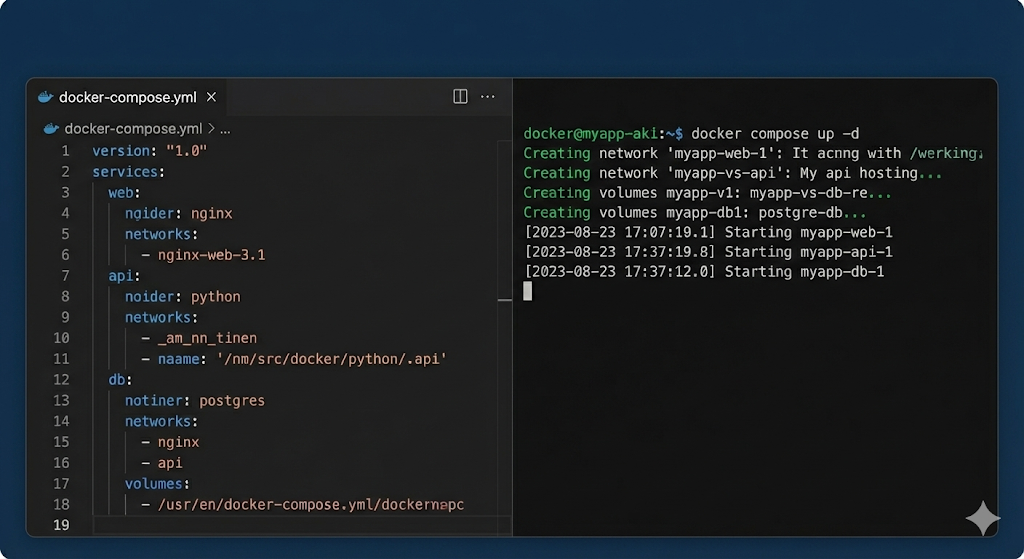Click the Docker whale icon in the tab
1024x559 pixels.
(x=45, y=97)
